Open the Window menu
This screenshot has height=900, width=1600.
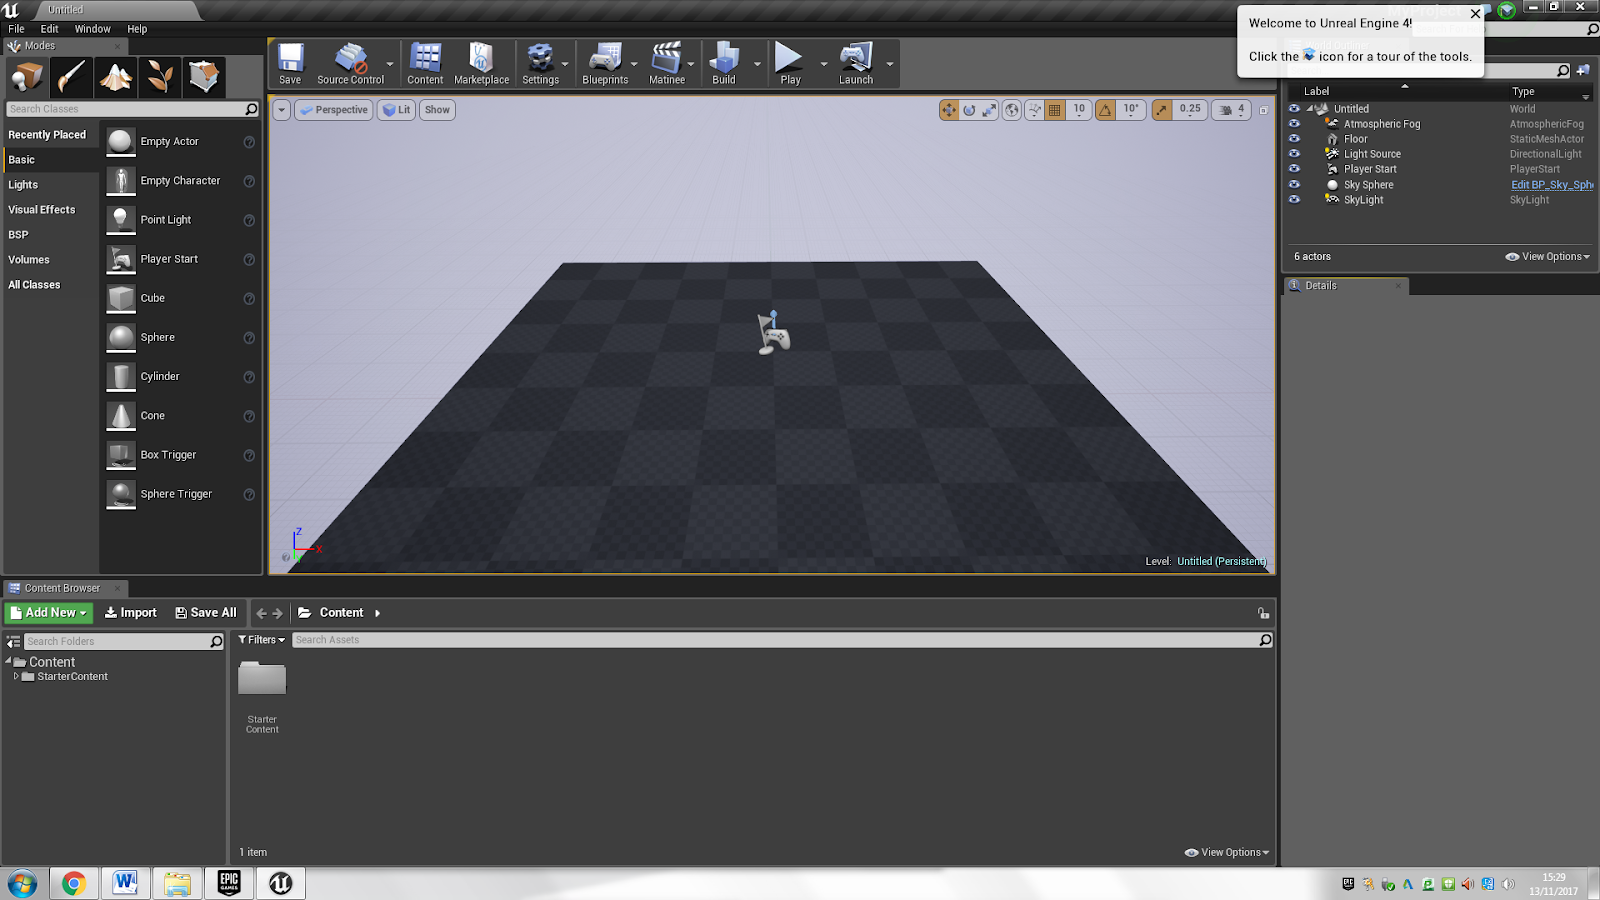(92, 29)
